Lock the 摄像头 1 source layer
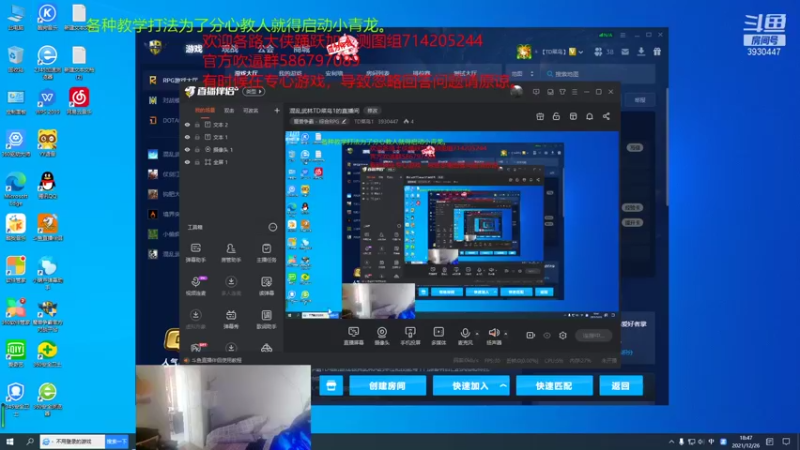 (x=197, y=149)
